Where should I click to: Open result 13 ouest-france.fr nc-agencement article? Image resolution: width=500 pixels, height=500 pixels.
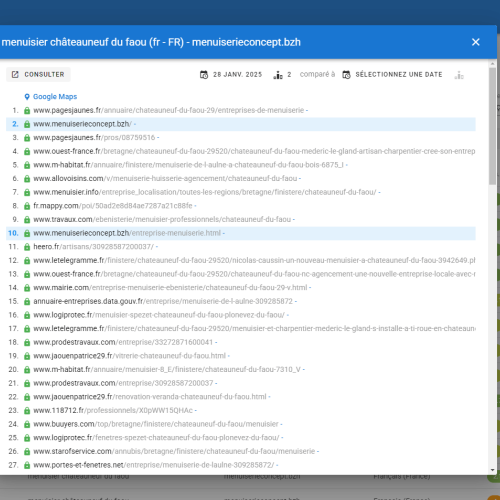[x=254, y=274]
